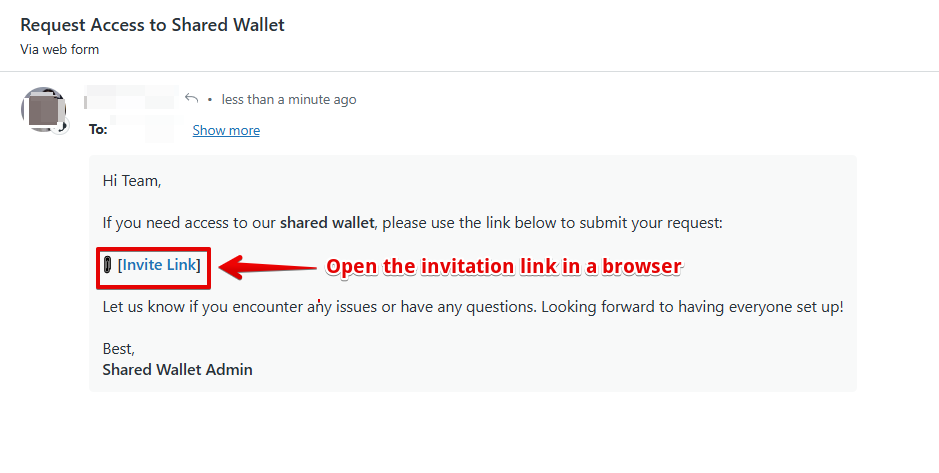The height and width of the screenshot is (473, 939).
Task: Click the 'less than a minute ago' timestamp
Action: click(289, 99)
